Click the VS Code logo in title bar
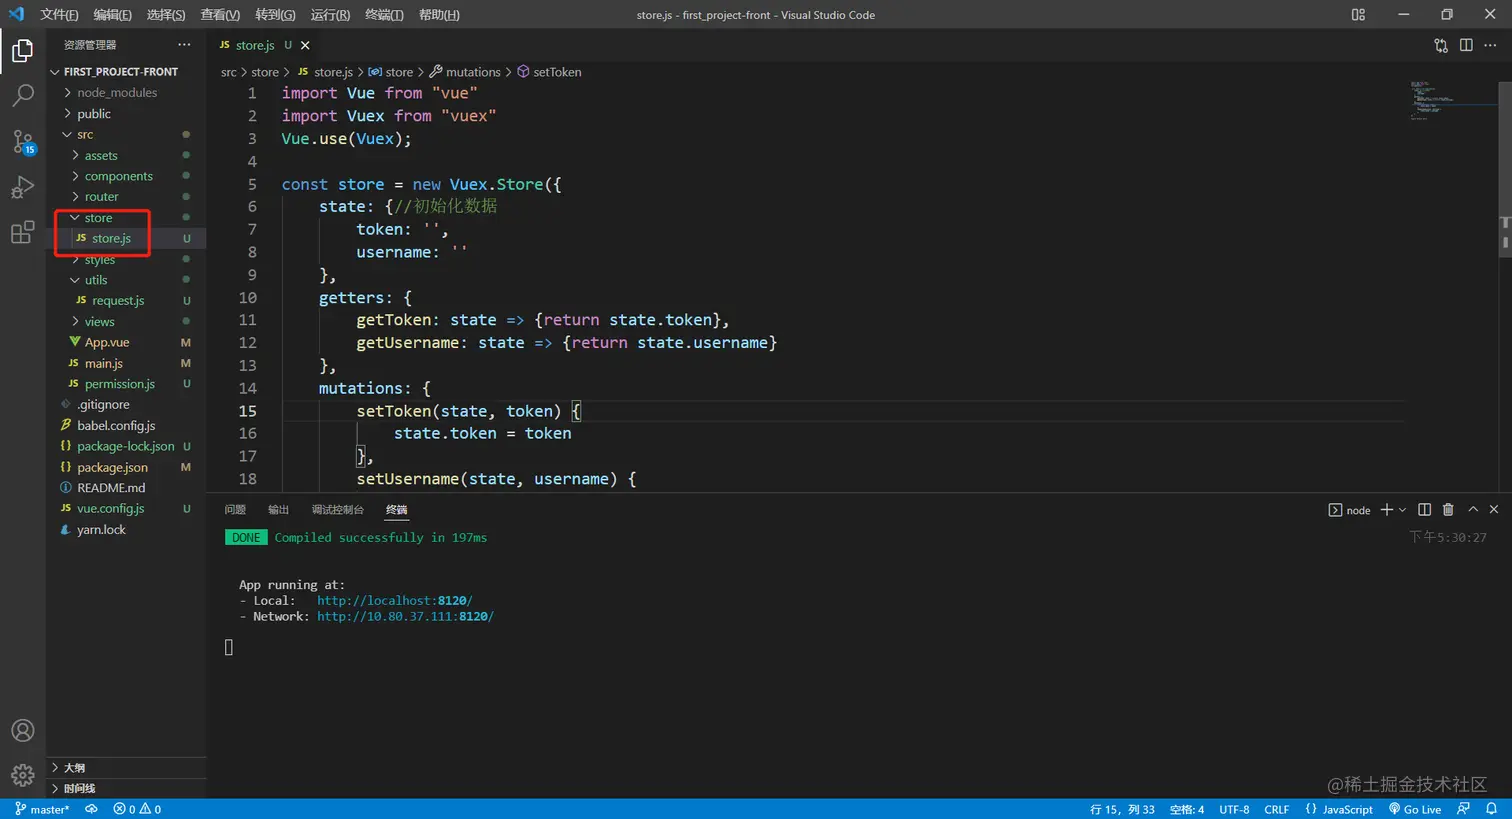The width and height of the screenshot is (1512, 819). pos(16,15)
